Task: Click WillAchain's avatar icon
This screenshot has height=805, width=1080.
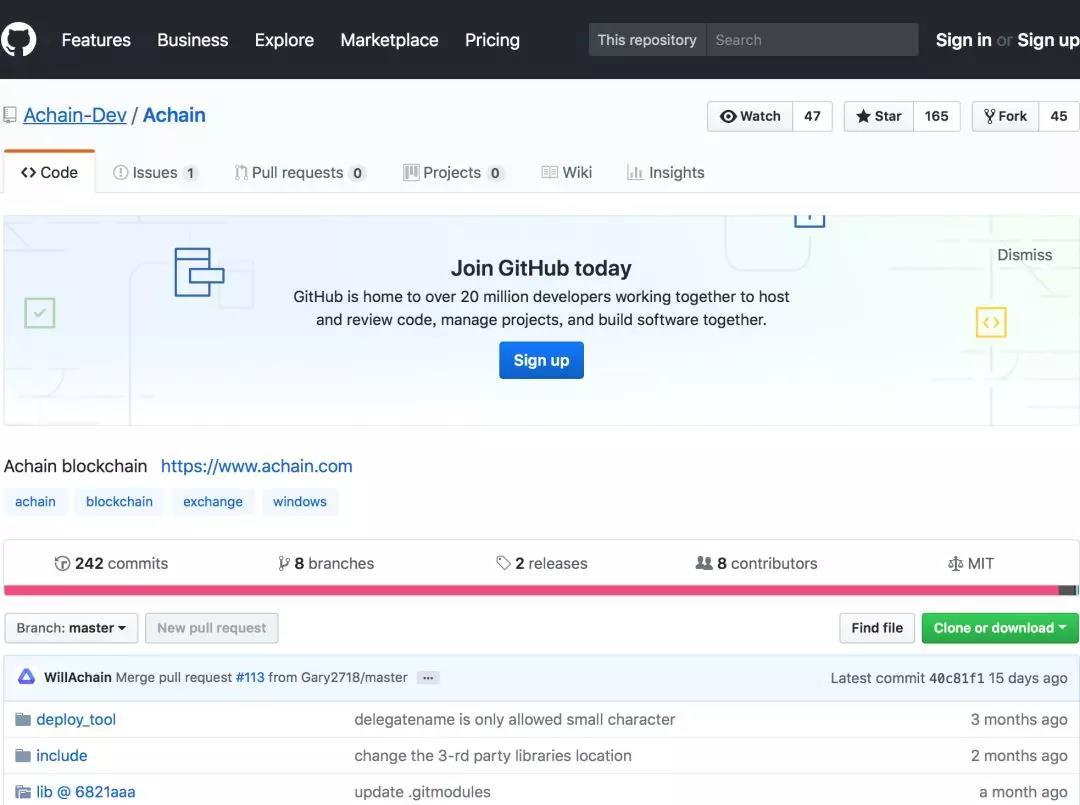Action: [x=26, y=677]
